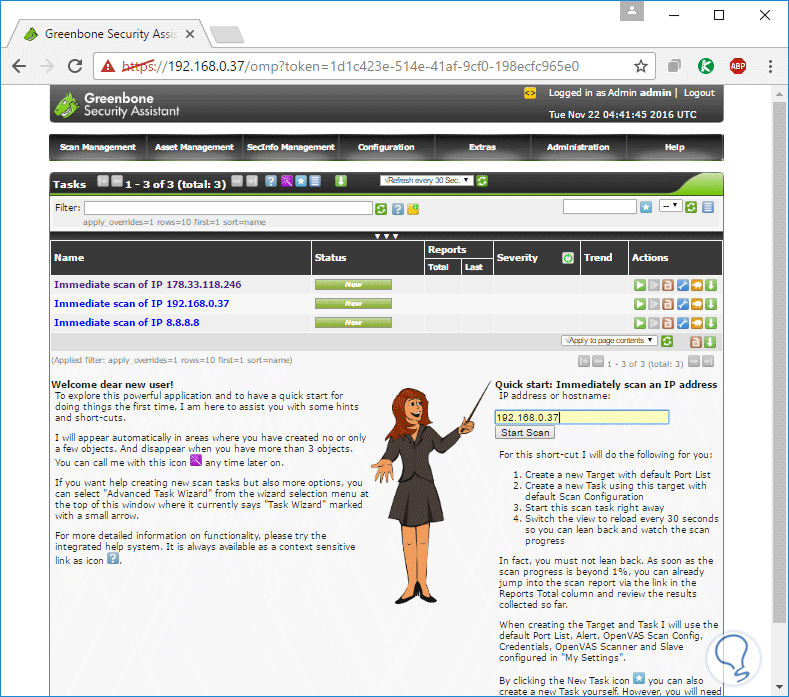Click New status bar for 178.33.118.246
Viewport: 789px width, 697px height.
[353, 285]
